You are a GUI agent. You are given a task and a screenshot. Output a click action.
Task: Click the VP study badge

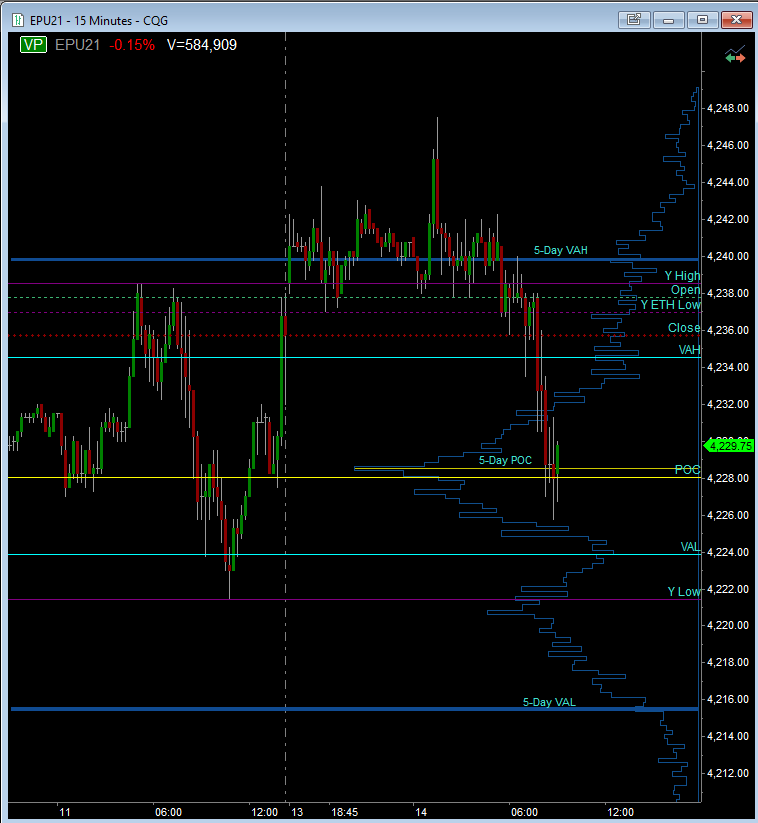point(33,45)
